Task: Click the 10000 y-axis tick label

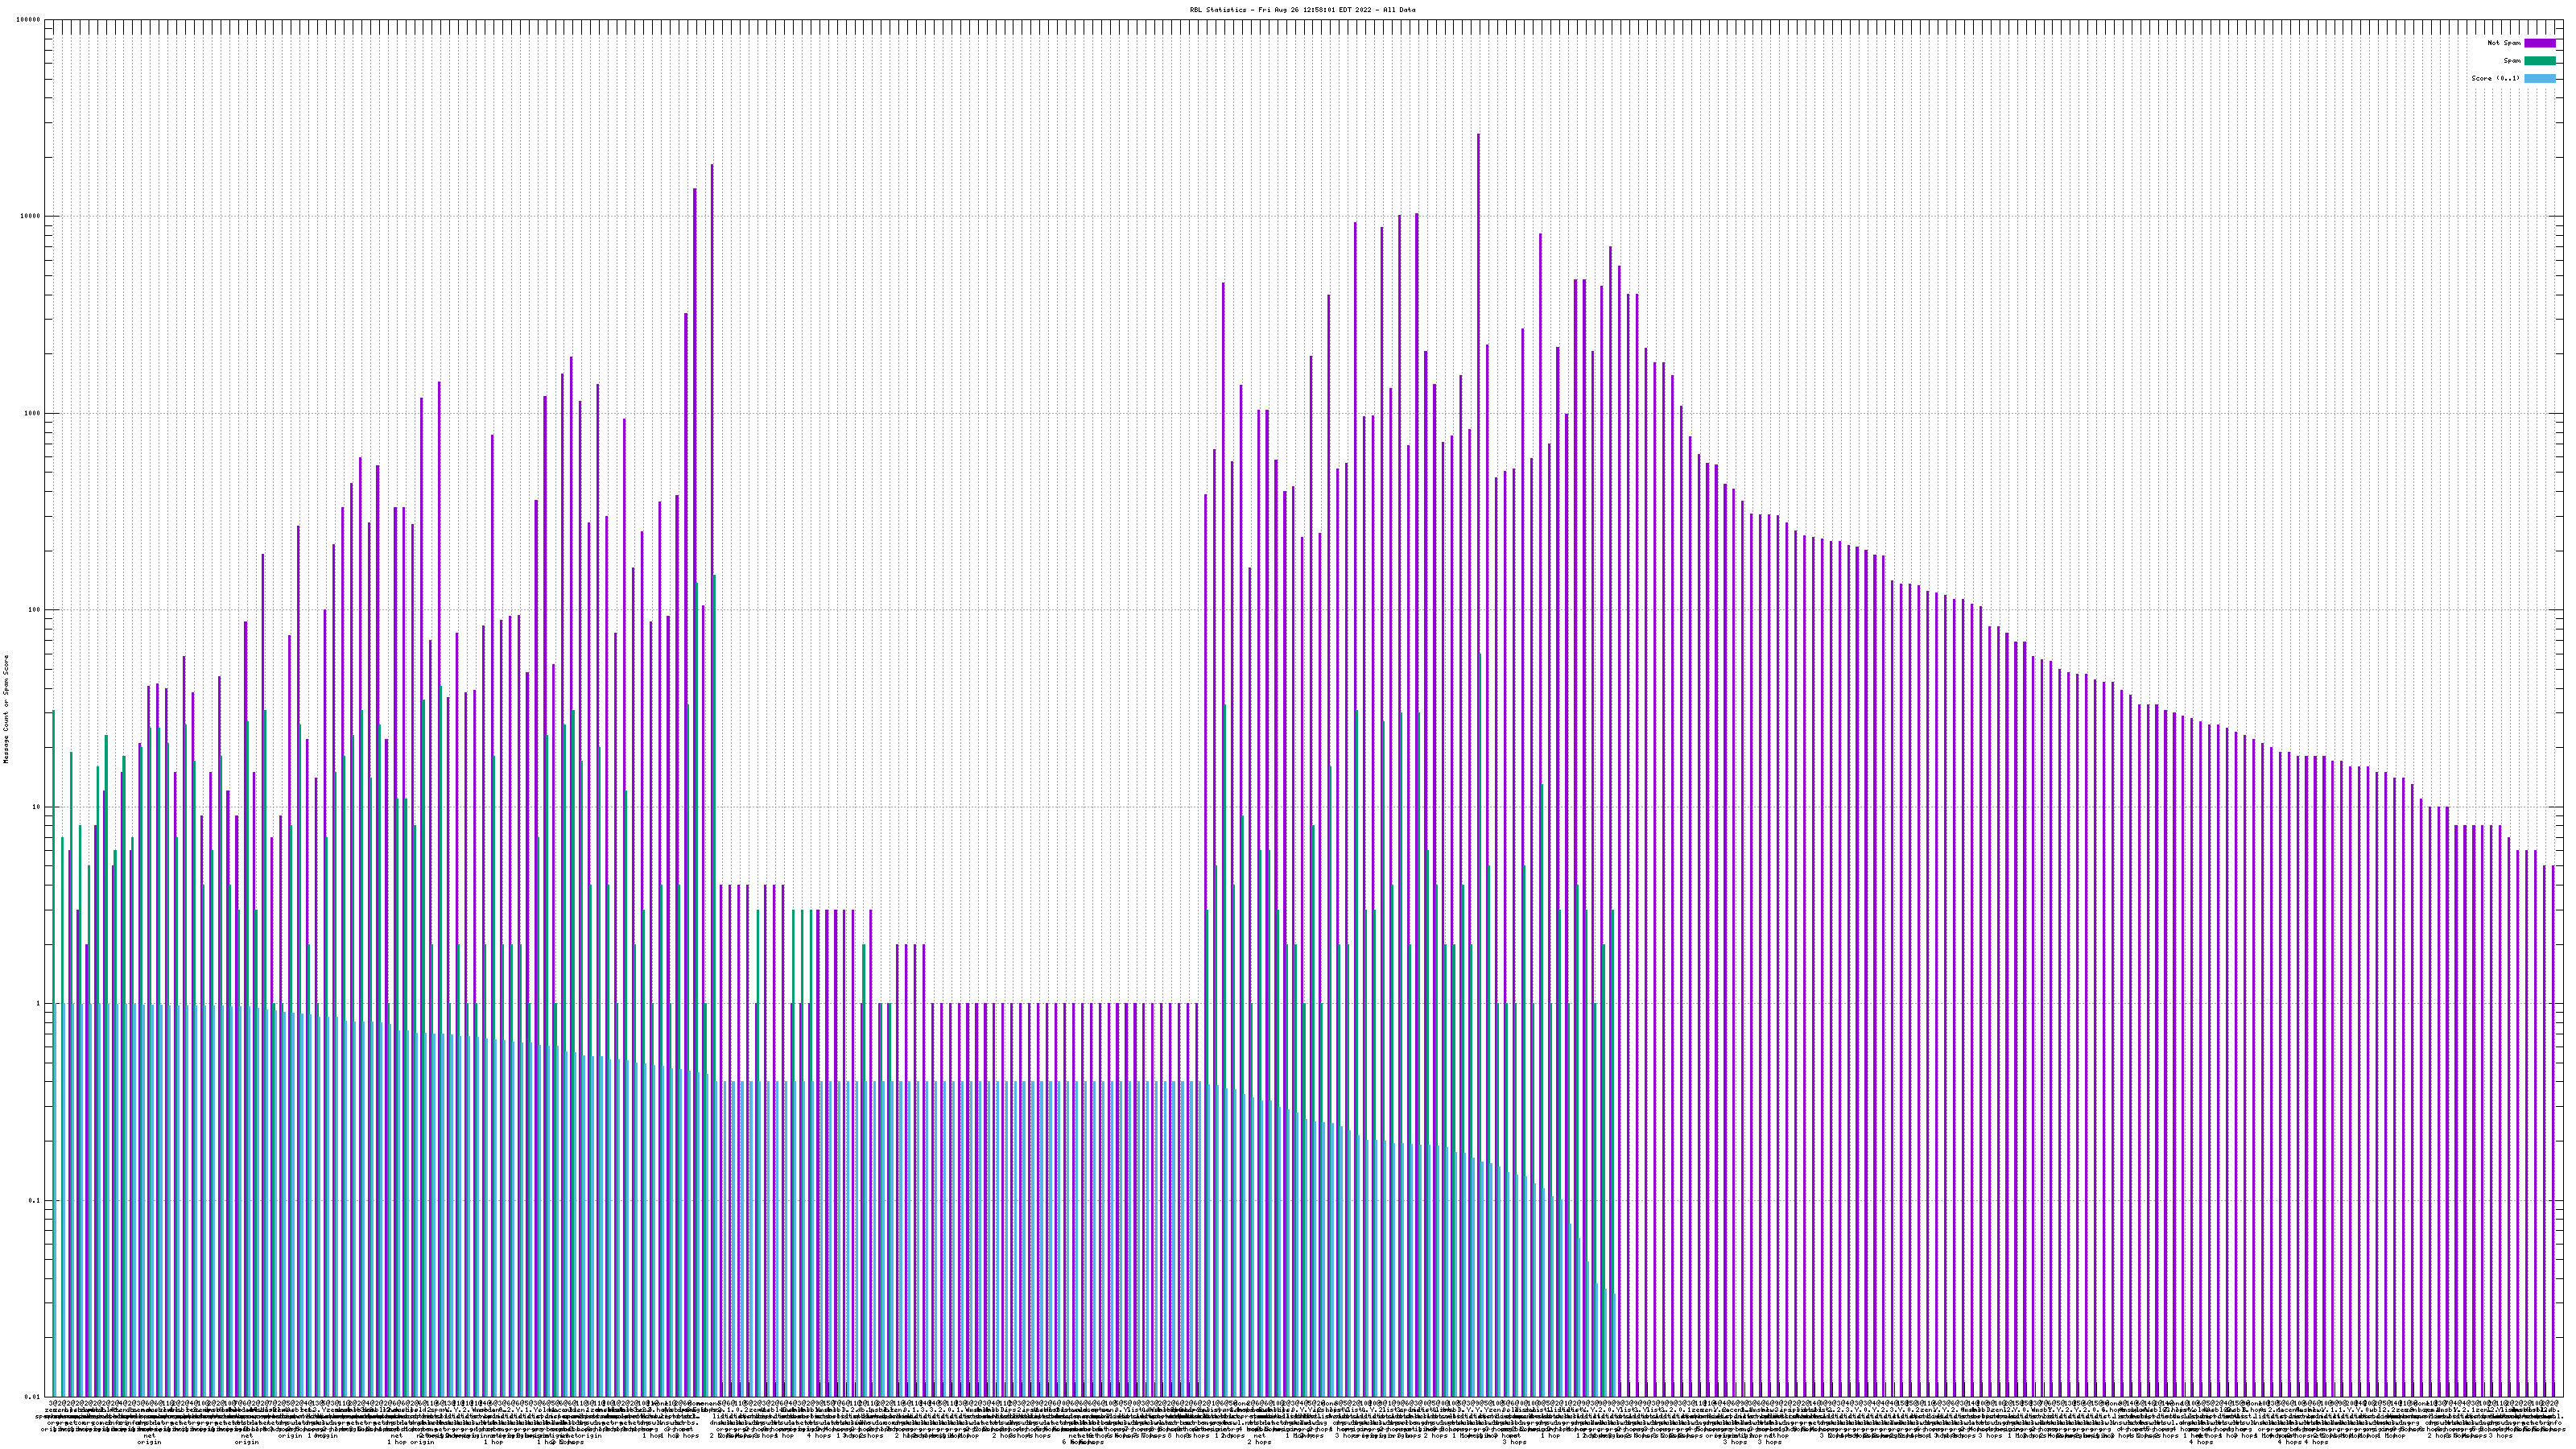Action: (x=31, y=217)
